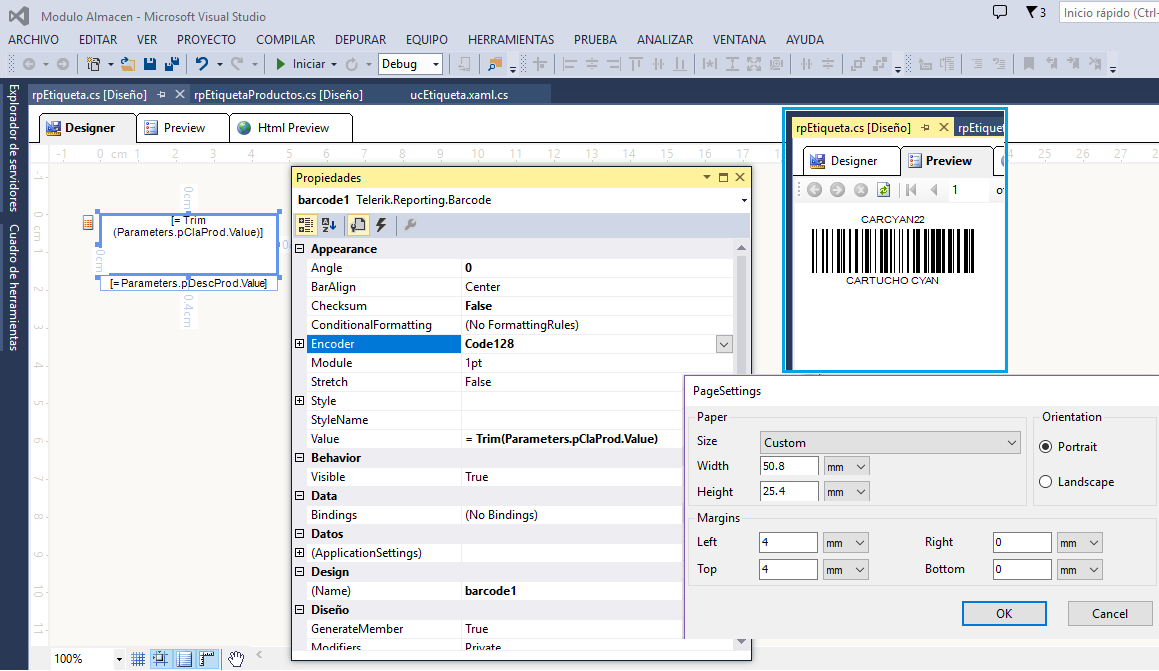The height and width of the screenshot is (671, 1159).
Task: Switch to the Html Preview tab
Action: pos(292,128)
